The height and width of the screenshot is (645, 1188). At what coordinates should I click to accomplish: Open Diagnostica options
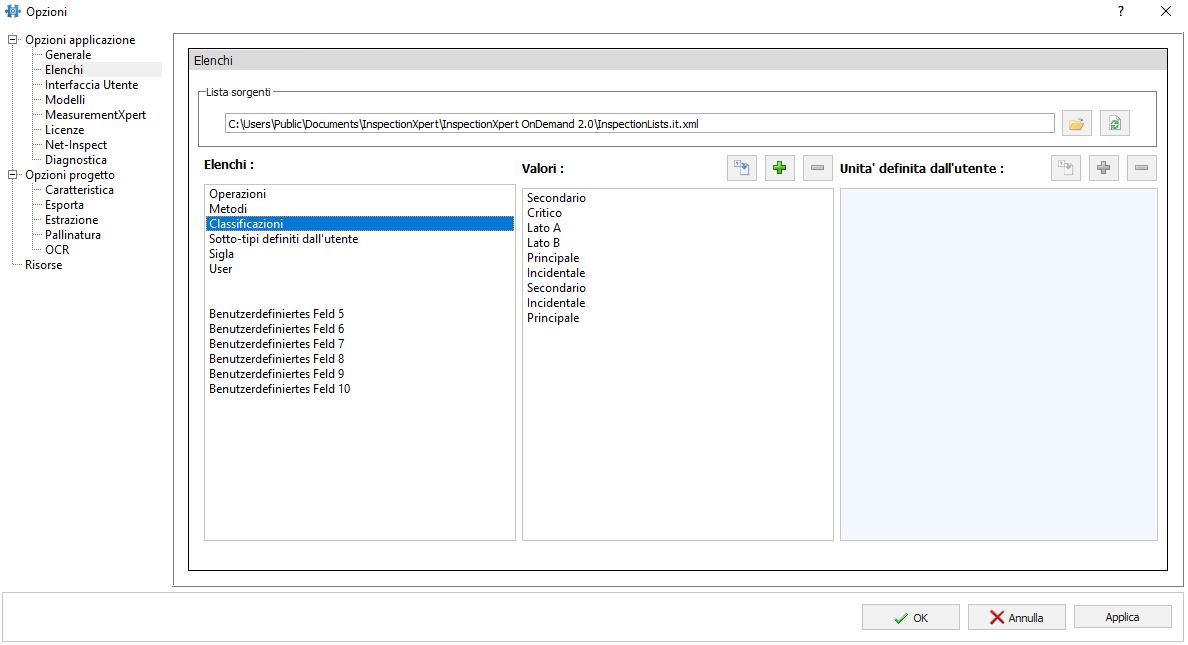pyautogui.click(x=76, y=160)
